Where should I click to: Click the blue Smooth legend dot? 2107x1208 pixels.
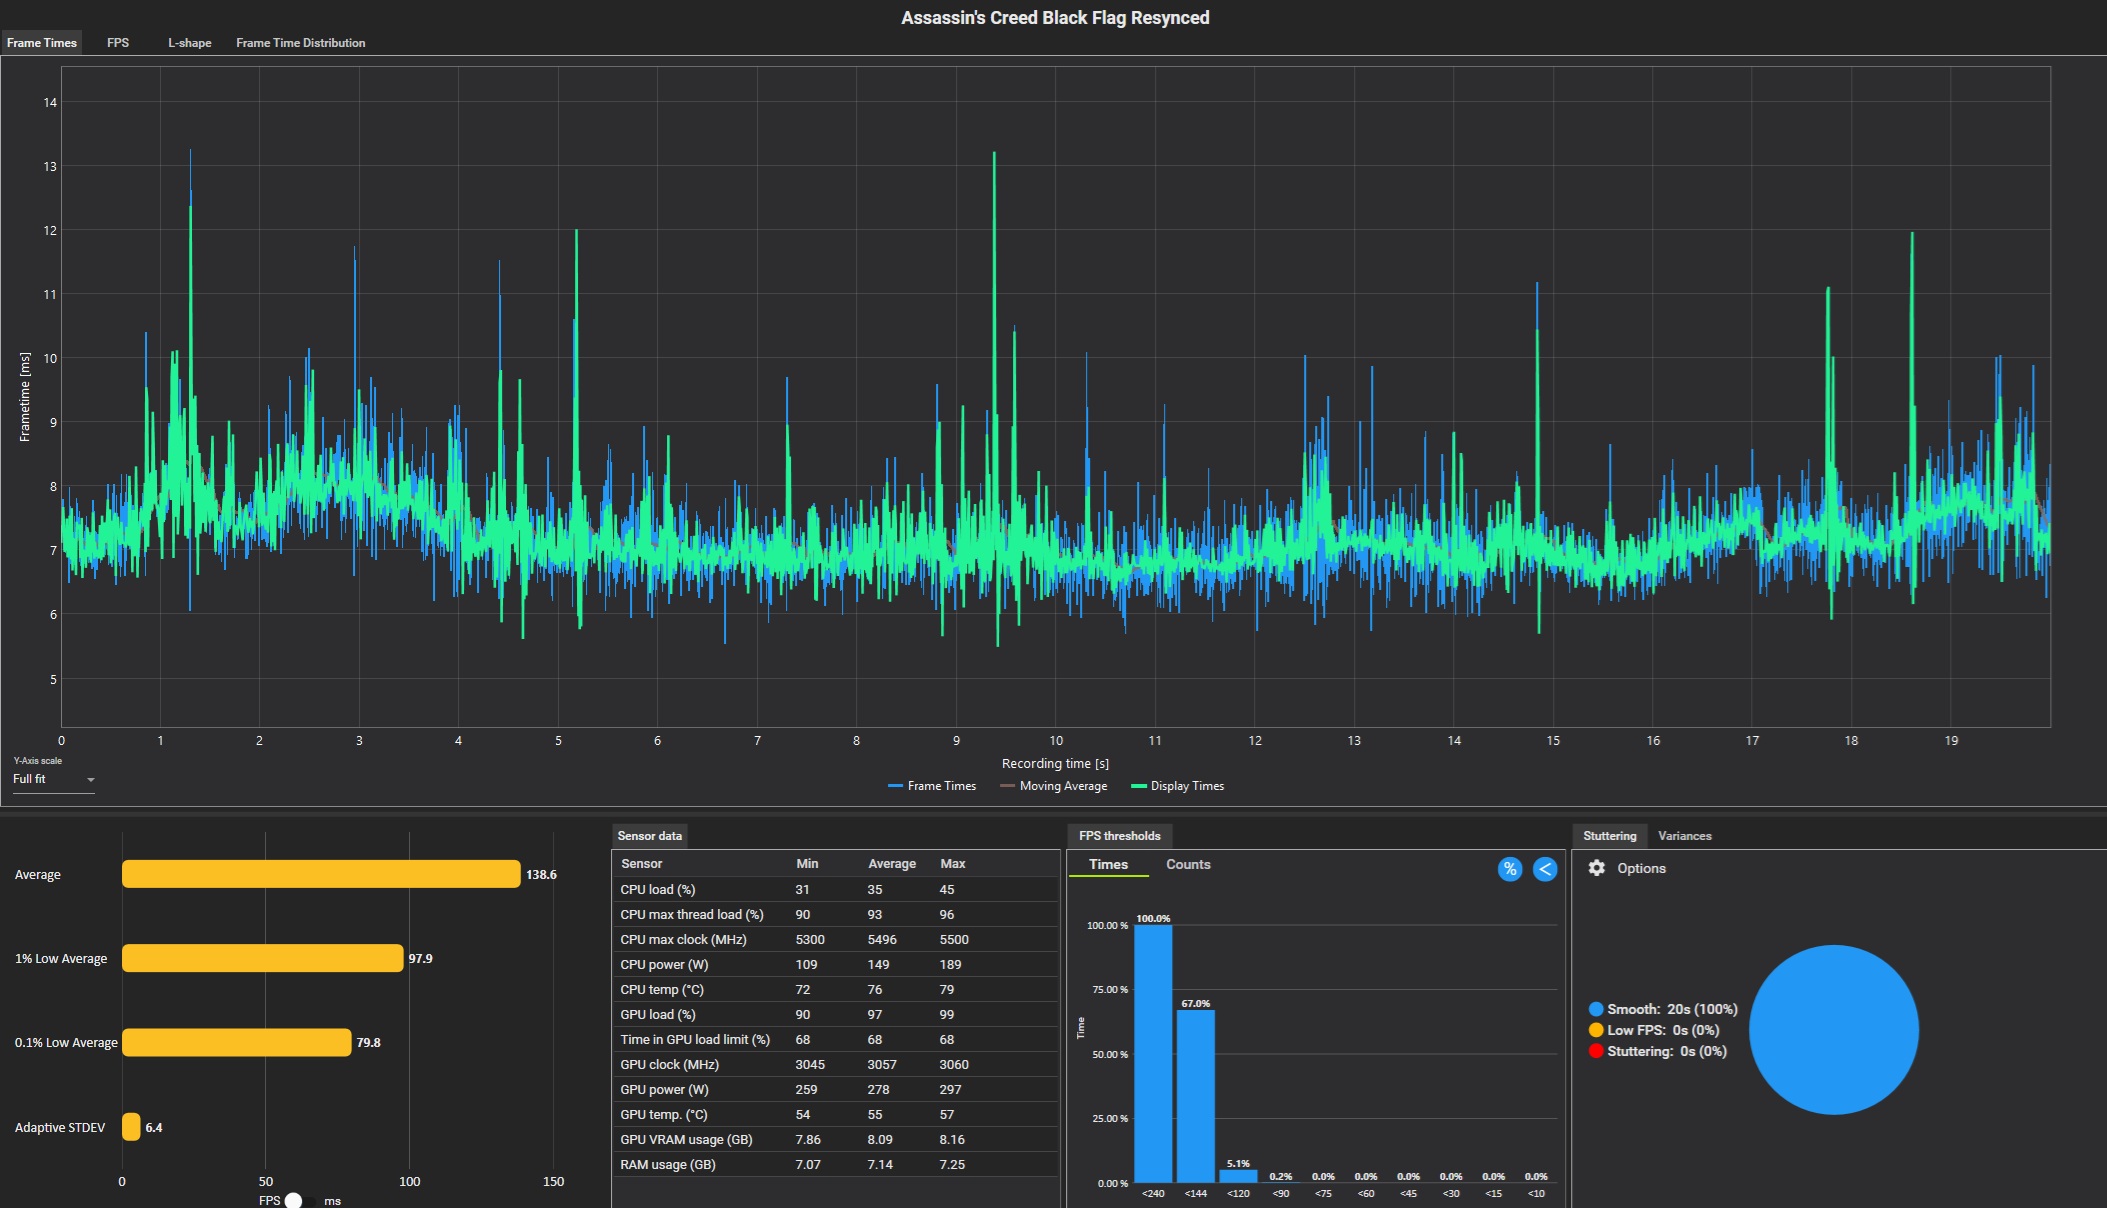click(x=1596, y=1009)
